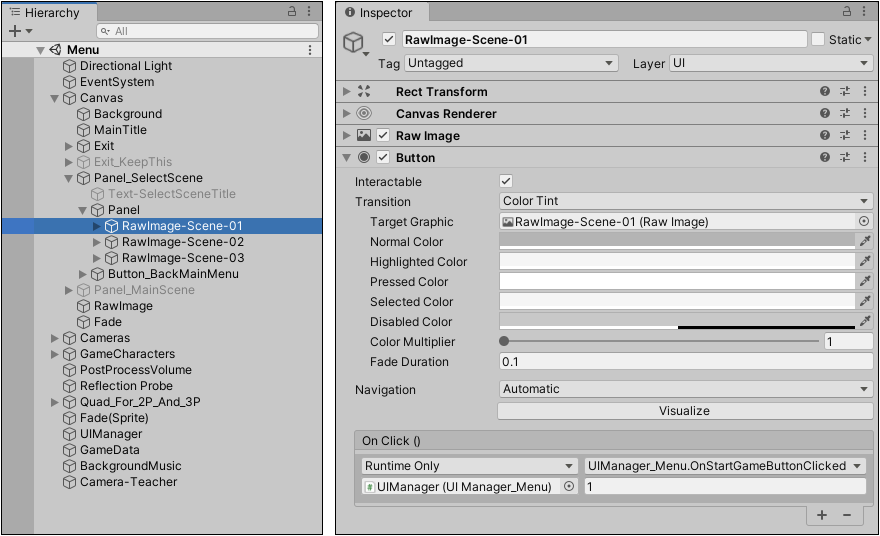Viewport: 880px width, 536px height.
Task: Click the Visualize button
Action: click(x=684, y=410)
